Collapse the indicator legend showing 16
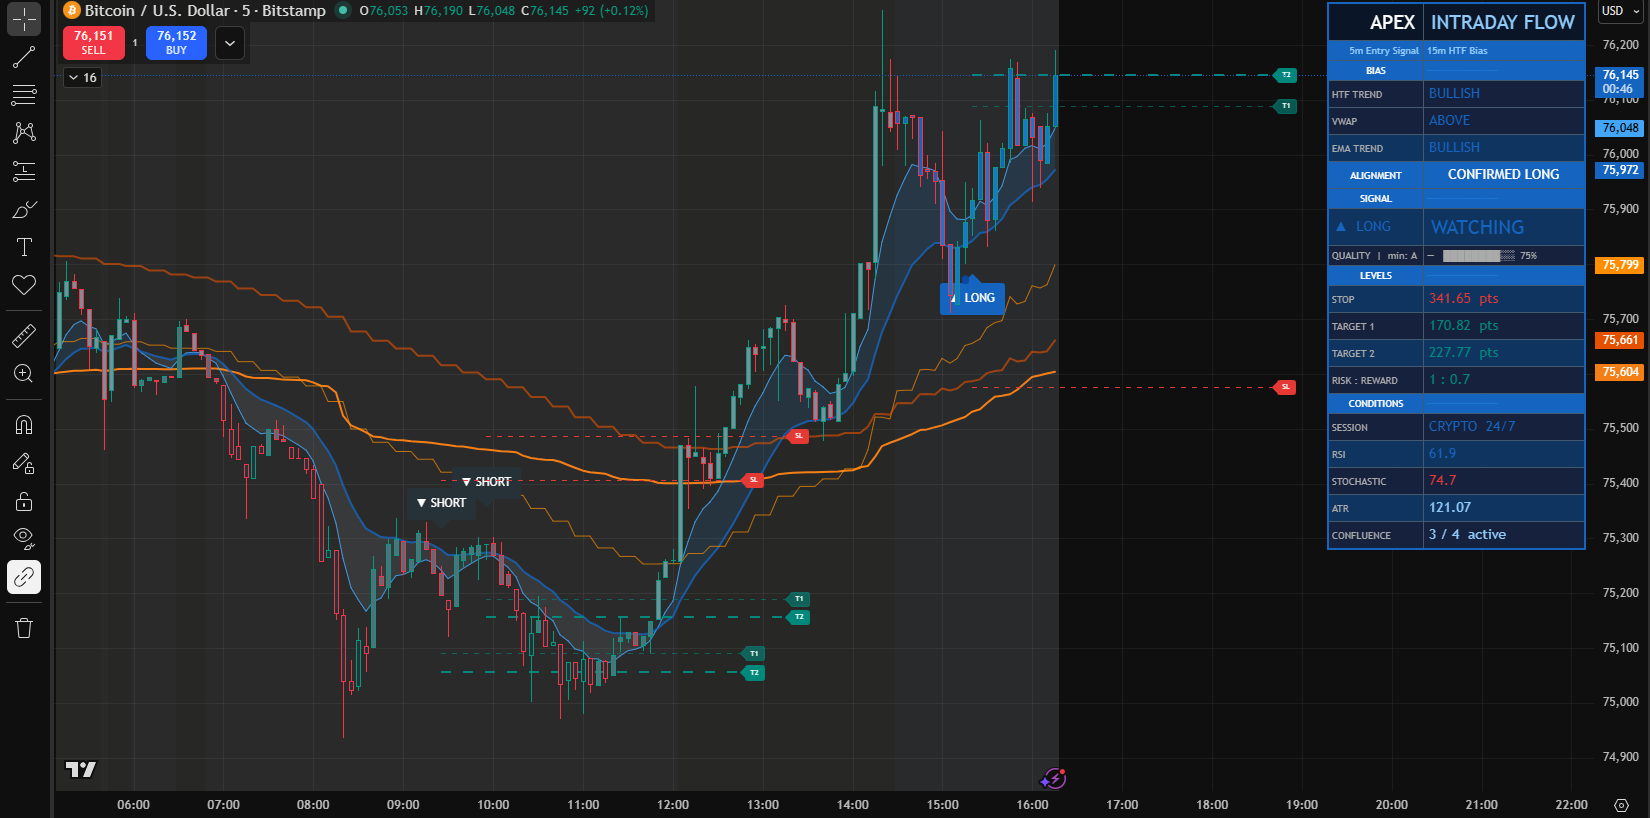The width and height of the screenshot is (1650, 818). pyautogui.click(x=82, y=77)
